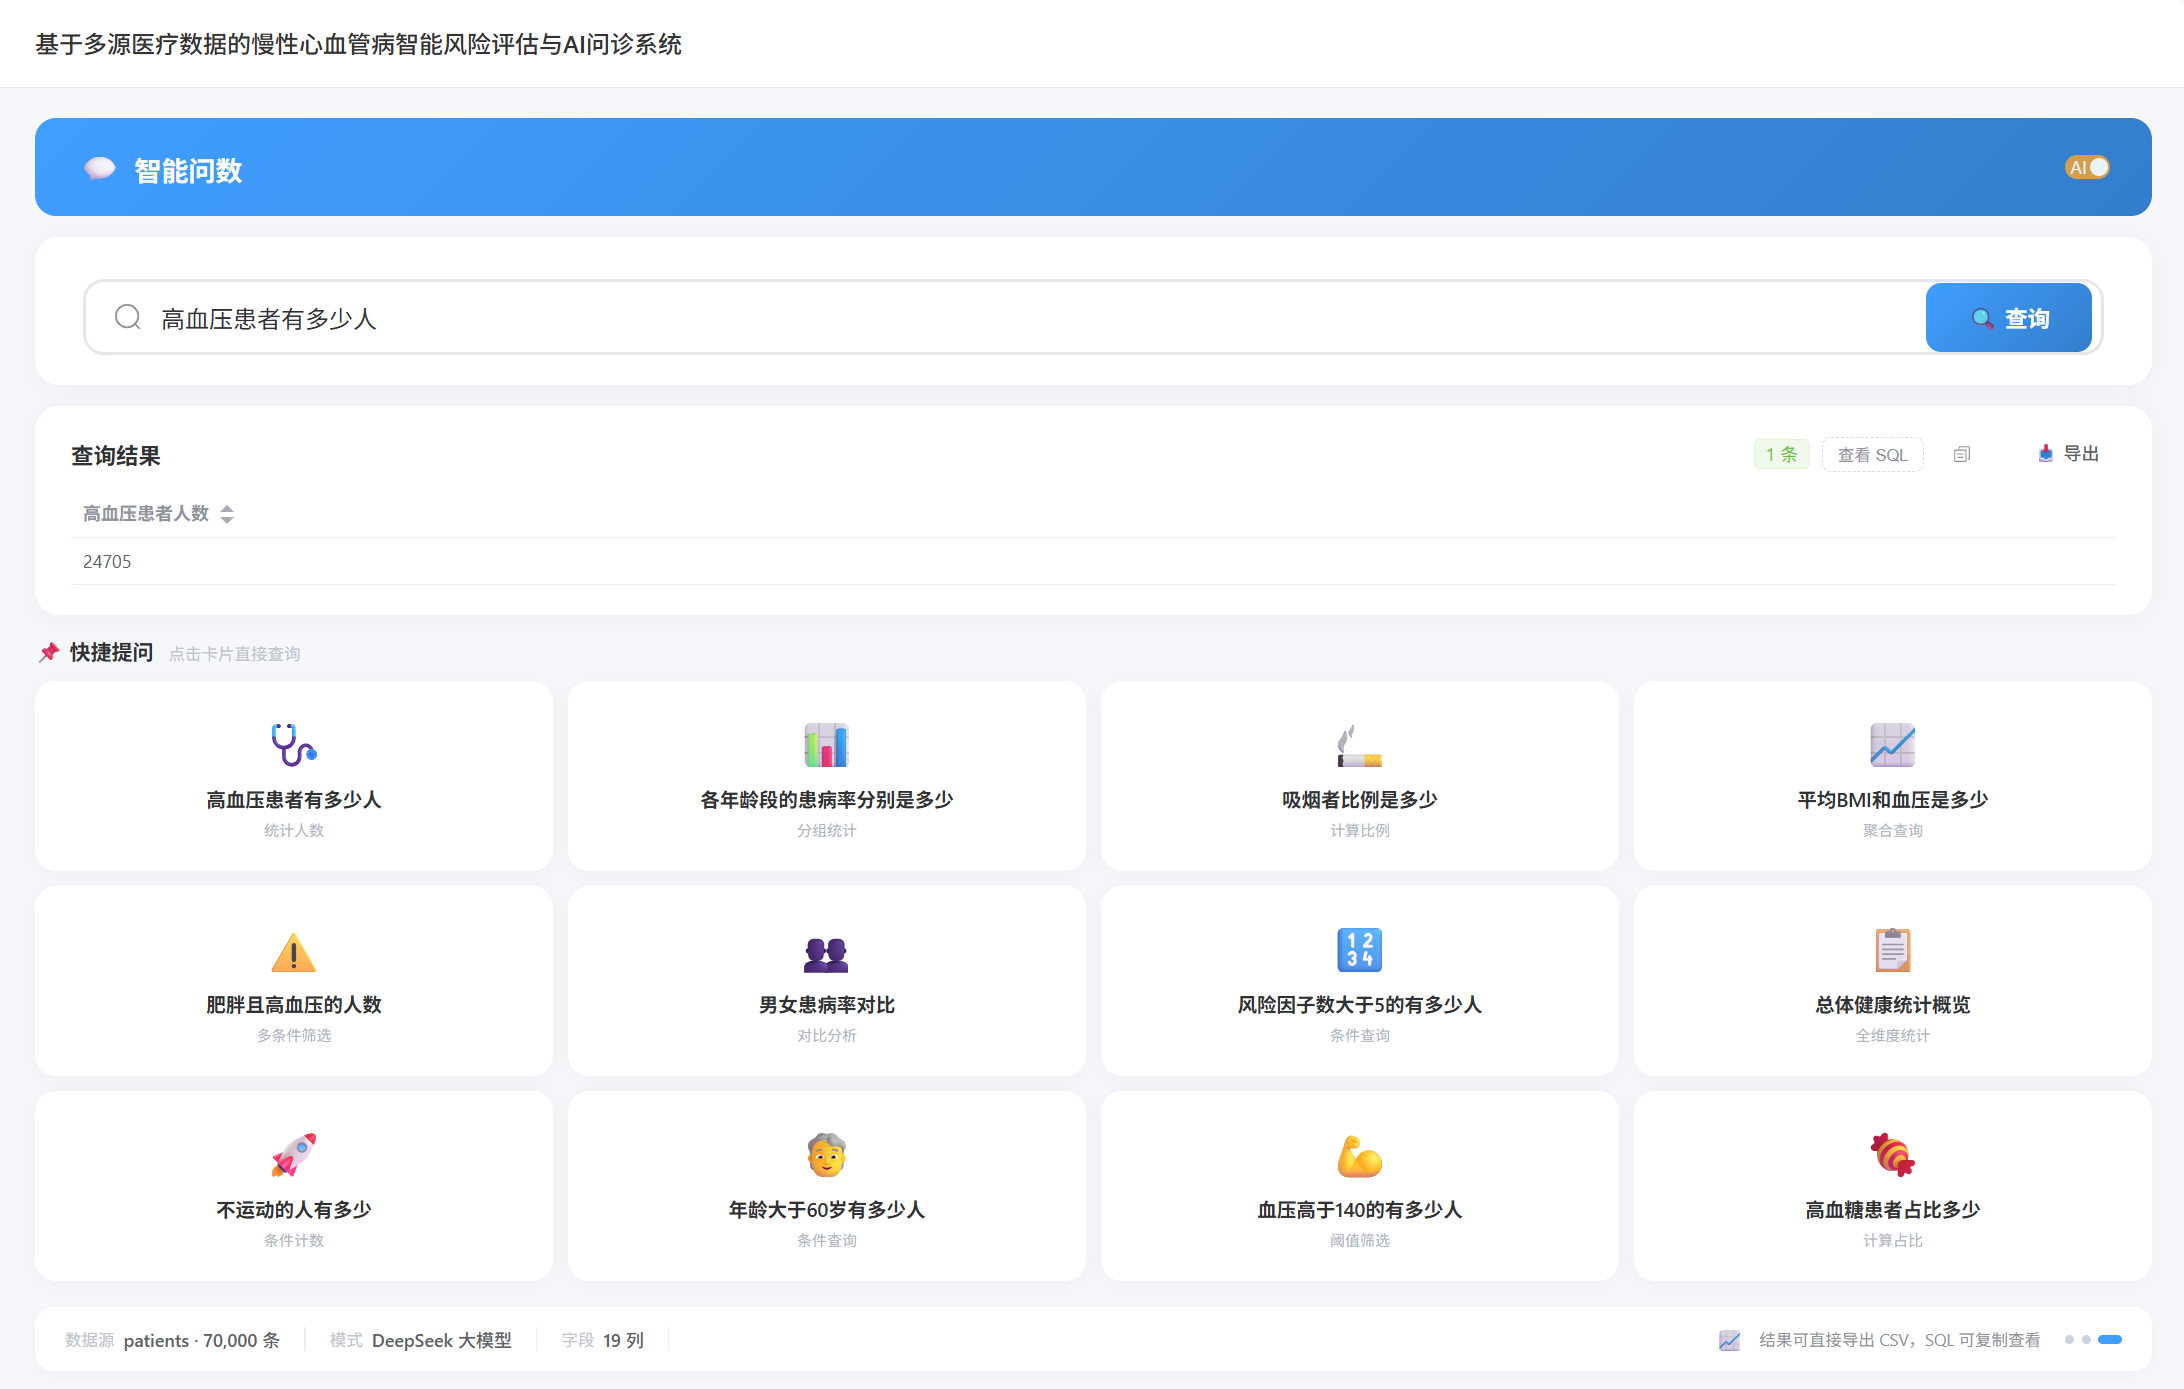Click rocket icon for inactive people

coord(294,1154)
